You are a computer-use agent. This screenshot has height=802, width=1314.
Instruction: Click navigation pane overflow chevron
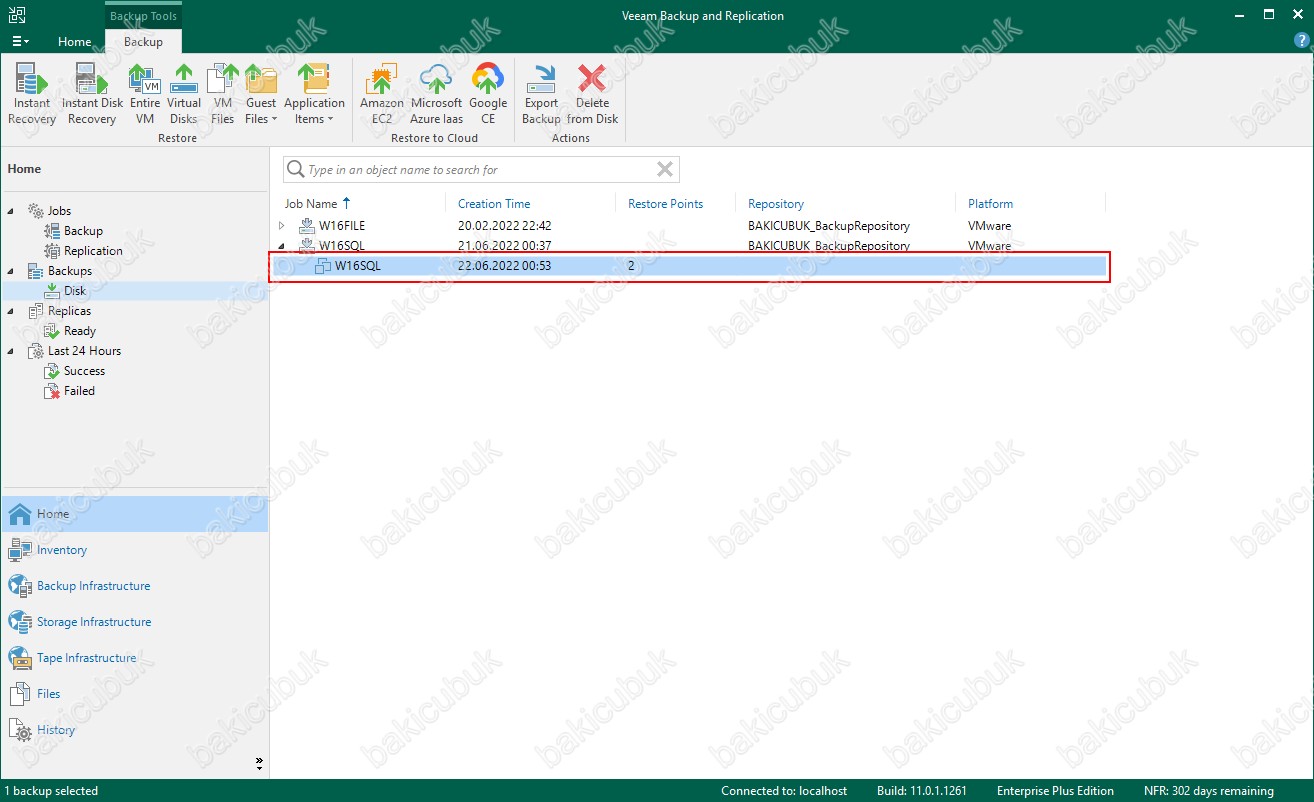259,763
